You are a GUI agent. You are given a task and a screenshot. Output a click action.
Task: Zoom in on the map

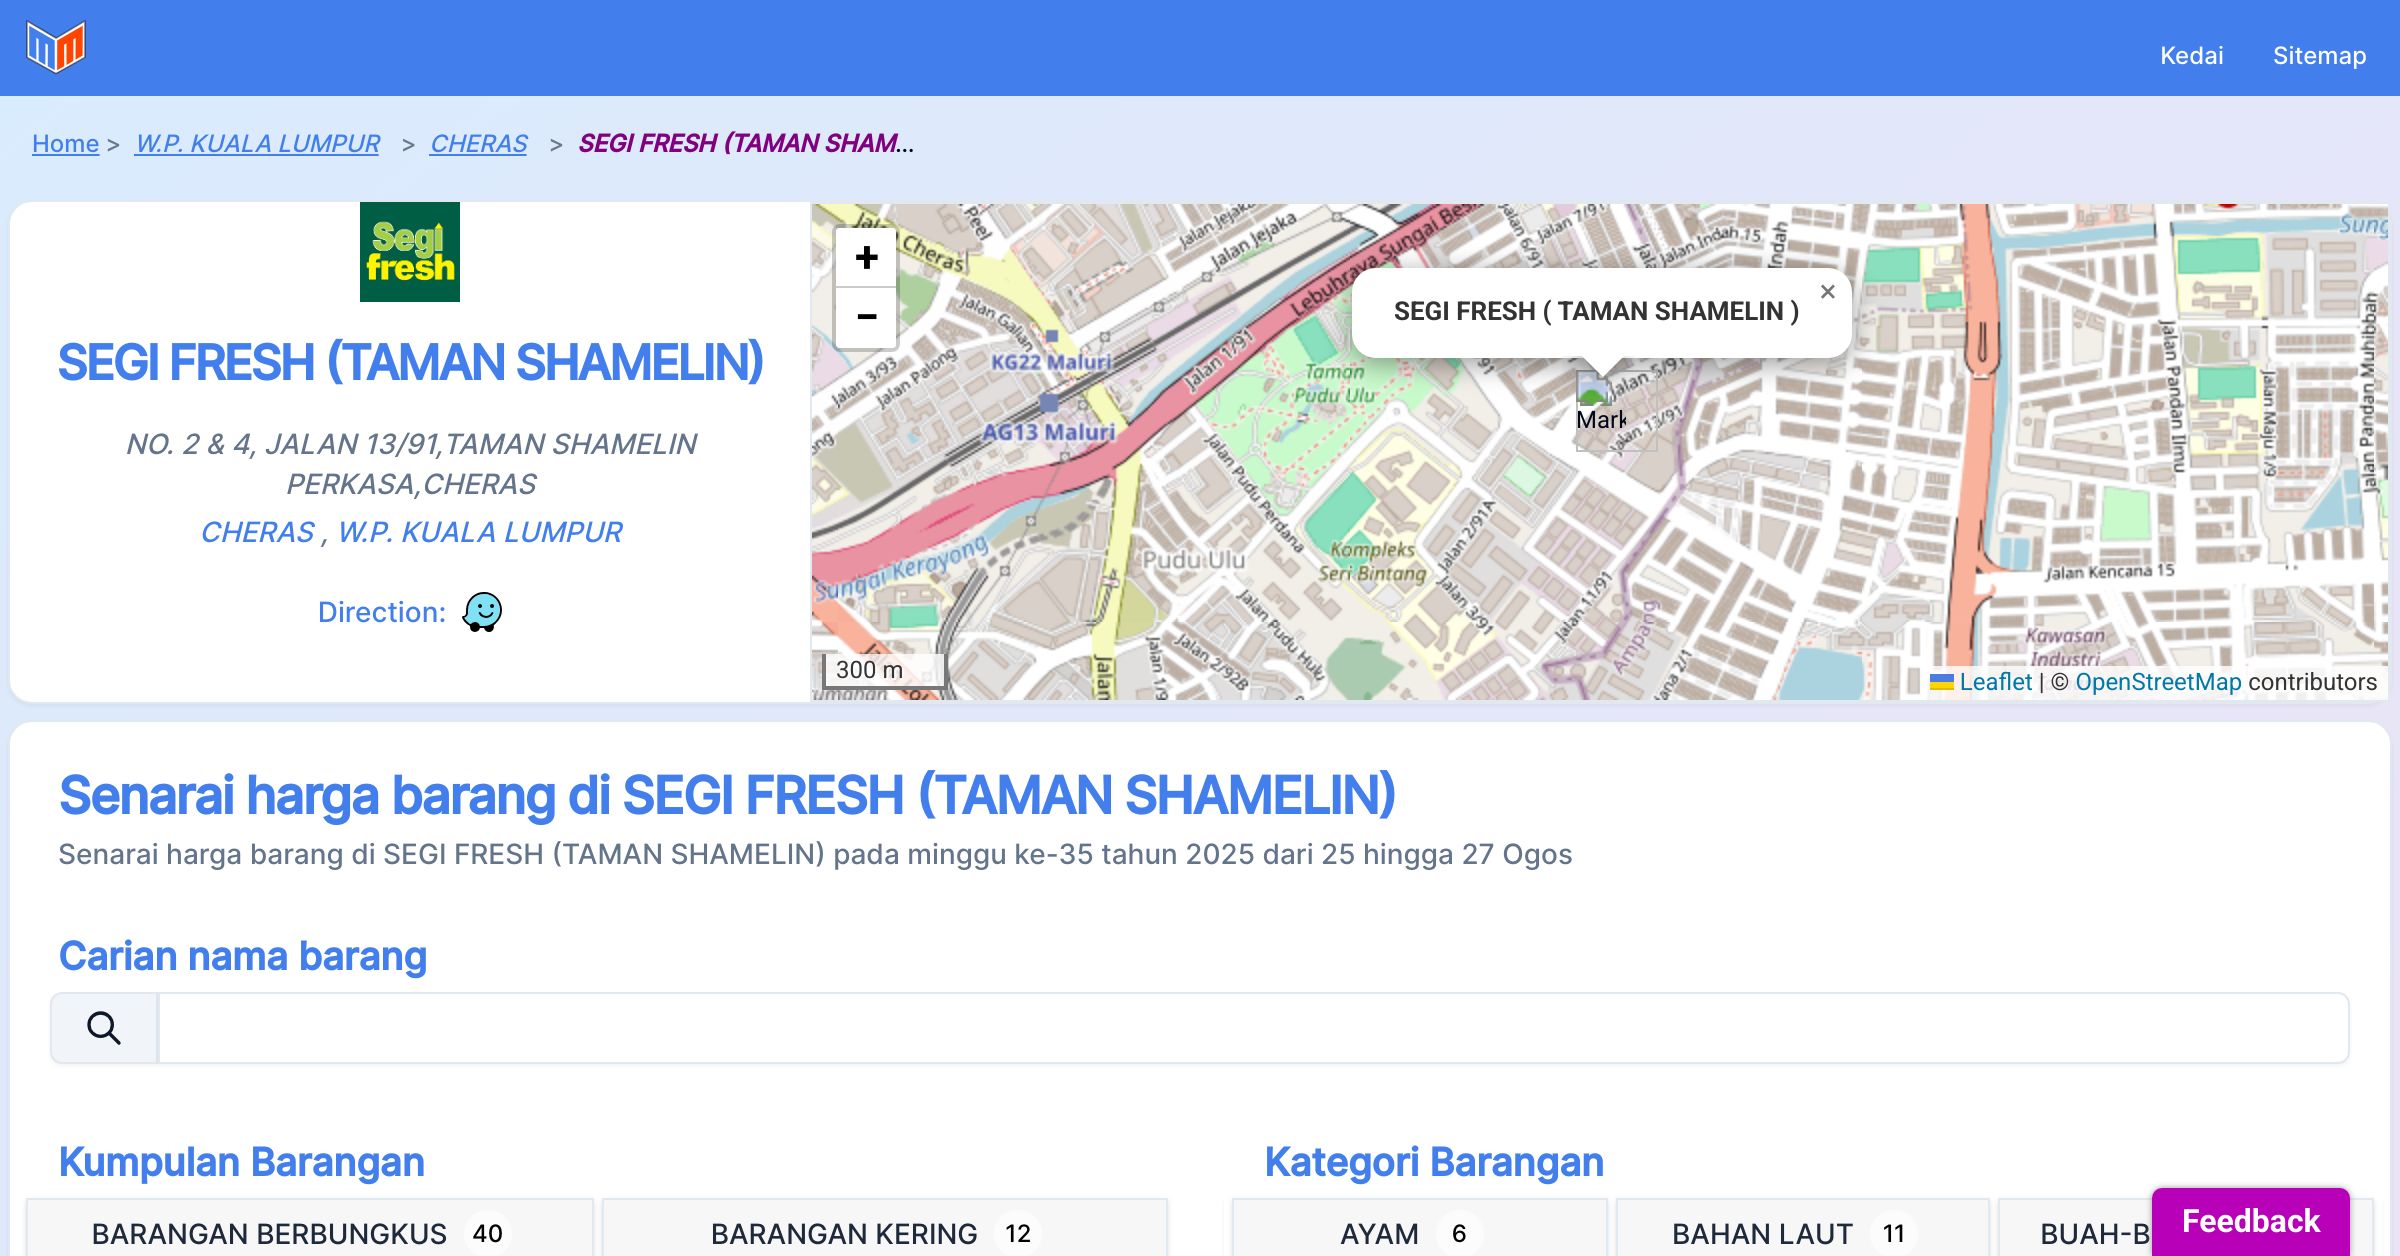coord(866,258)
